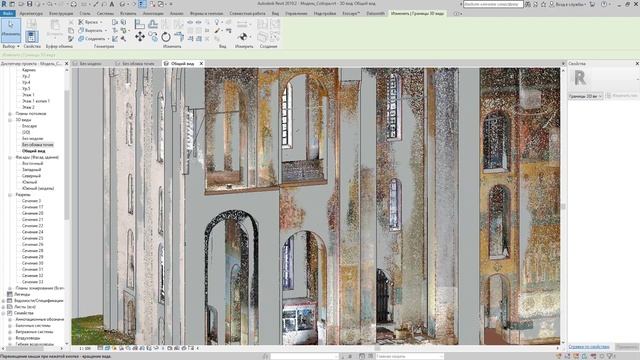This screenshot has width=640, height=360.
Task: Switch to the Совместная работа ribbon tab
Action: pos(247,13)
